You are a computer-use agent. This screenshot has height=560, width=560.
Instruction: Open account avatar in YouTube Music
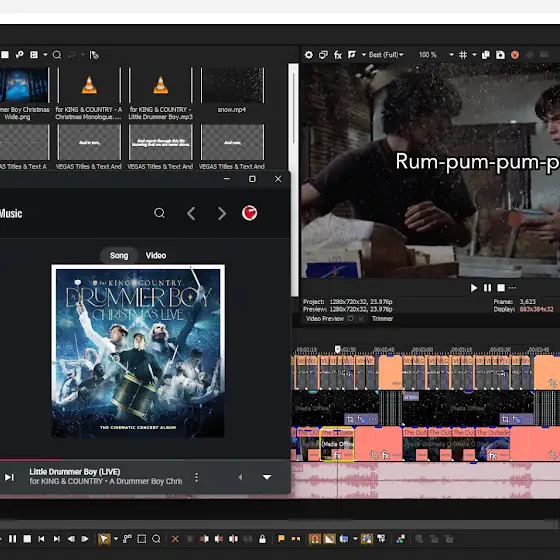pos(249,213)
